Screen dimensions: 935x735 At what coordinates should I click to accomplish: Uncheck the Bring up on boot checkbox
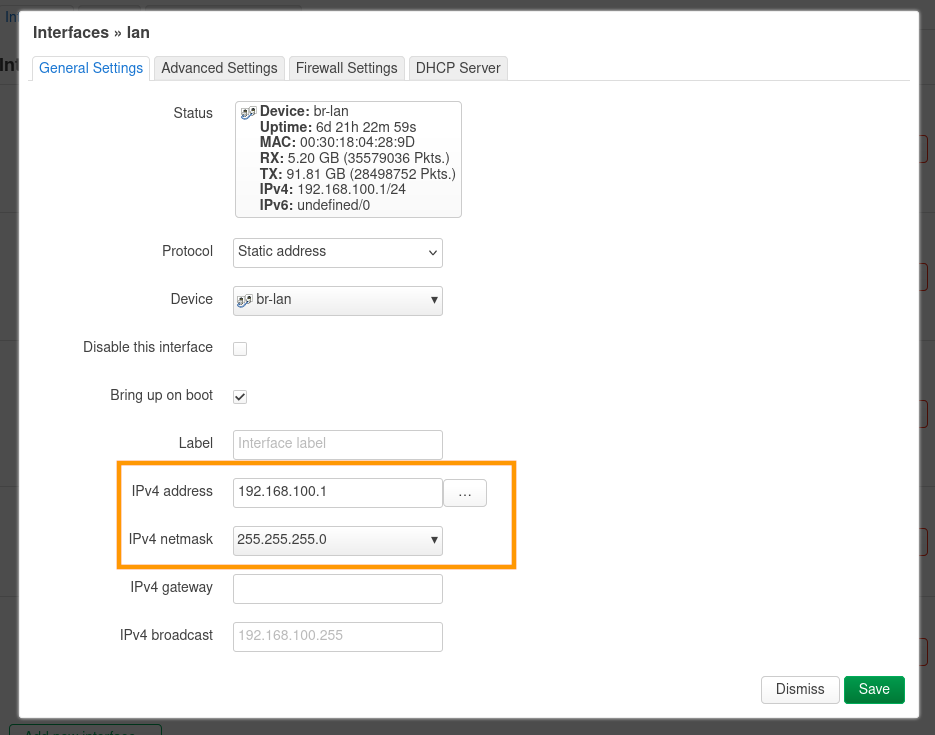pos(240,397)
